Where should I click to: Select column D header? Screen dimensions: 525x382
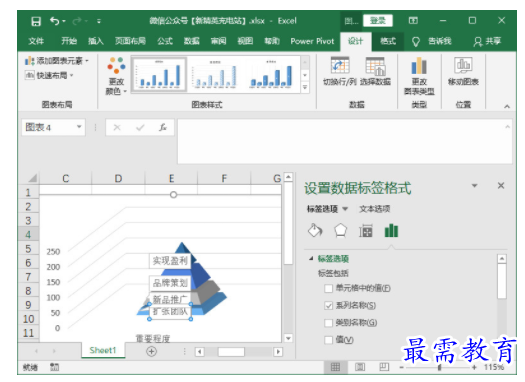click(x=118, y=178)
